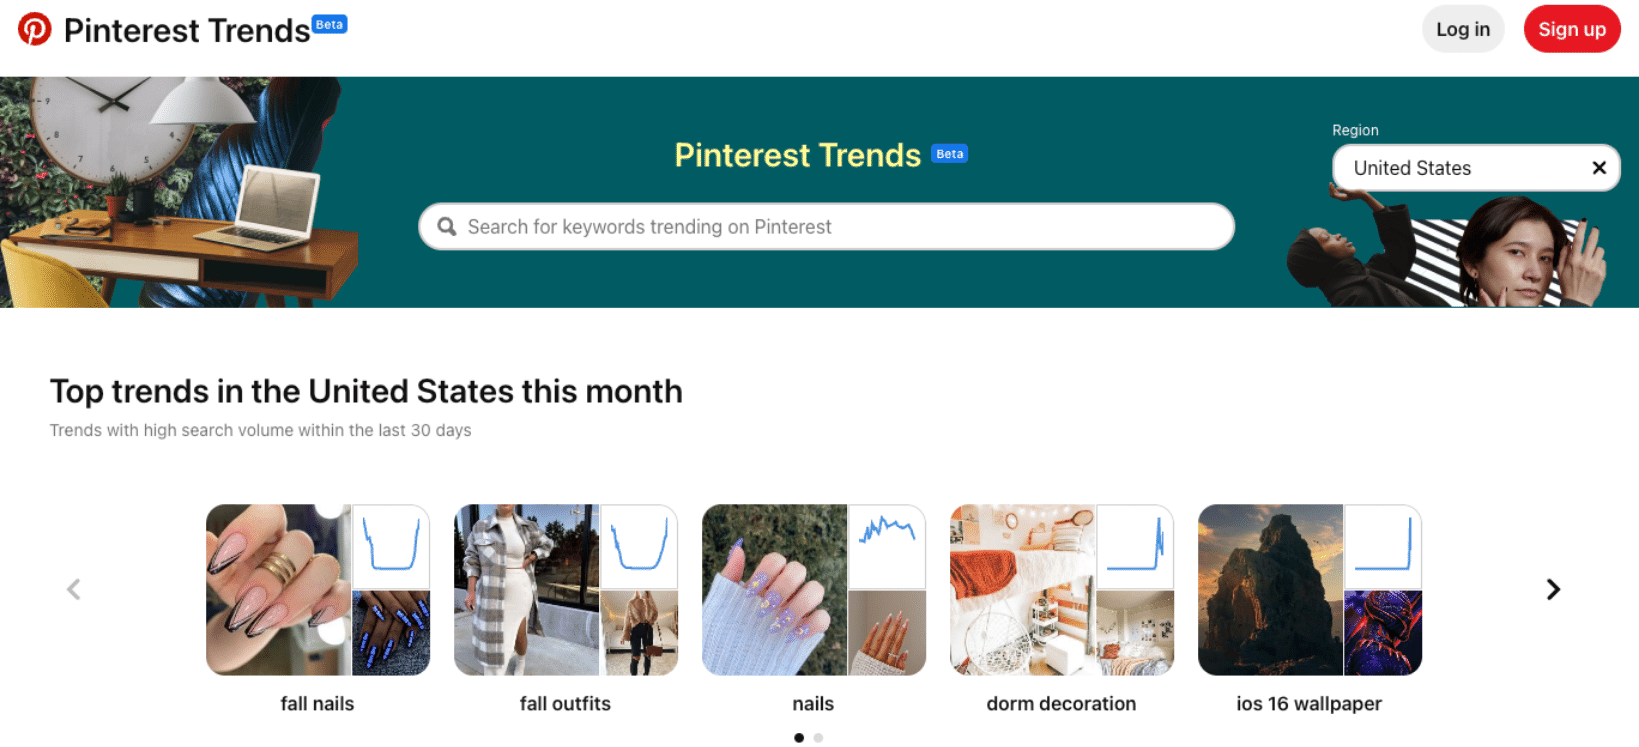Click the Sign up button
Screen dimensions: 1639x747
(1571, 29)
